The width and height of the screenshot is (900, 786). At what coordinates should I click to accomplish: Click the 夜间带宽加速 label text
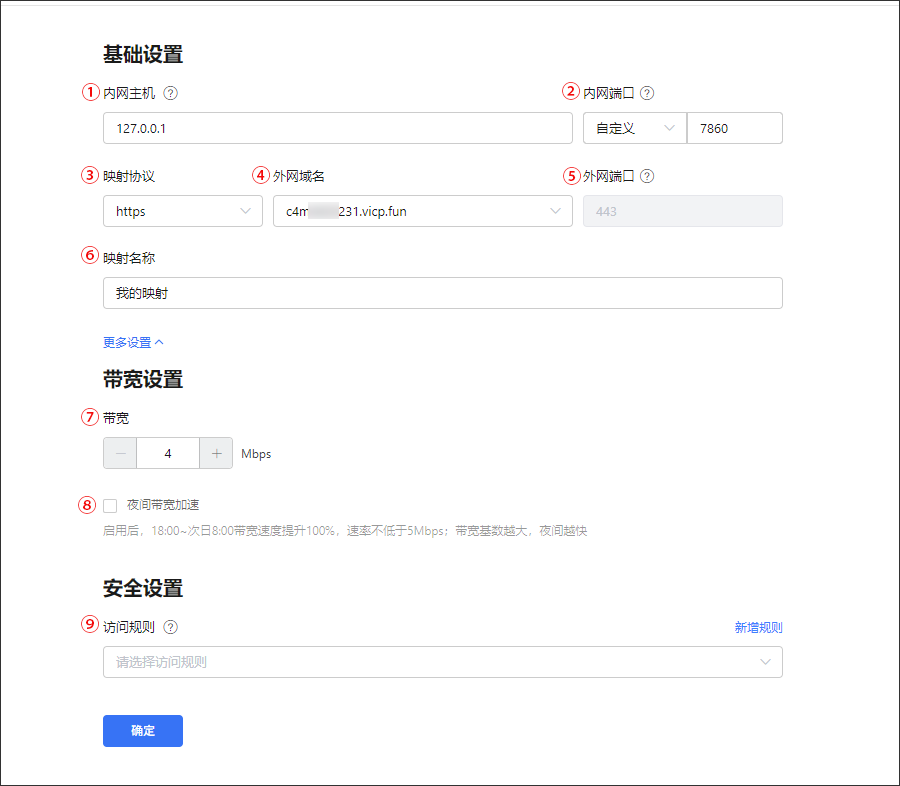tap(163, 505)
